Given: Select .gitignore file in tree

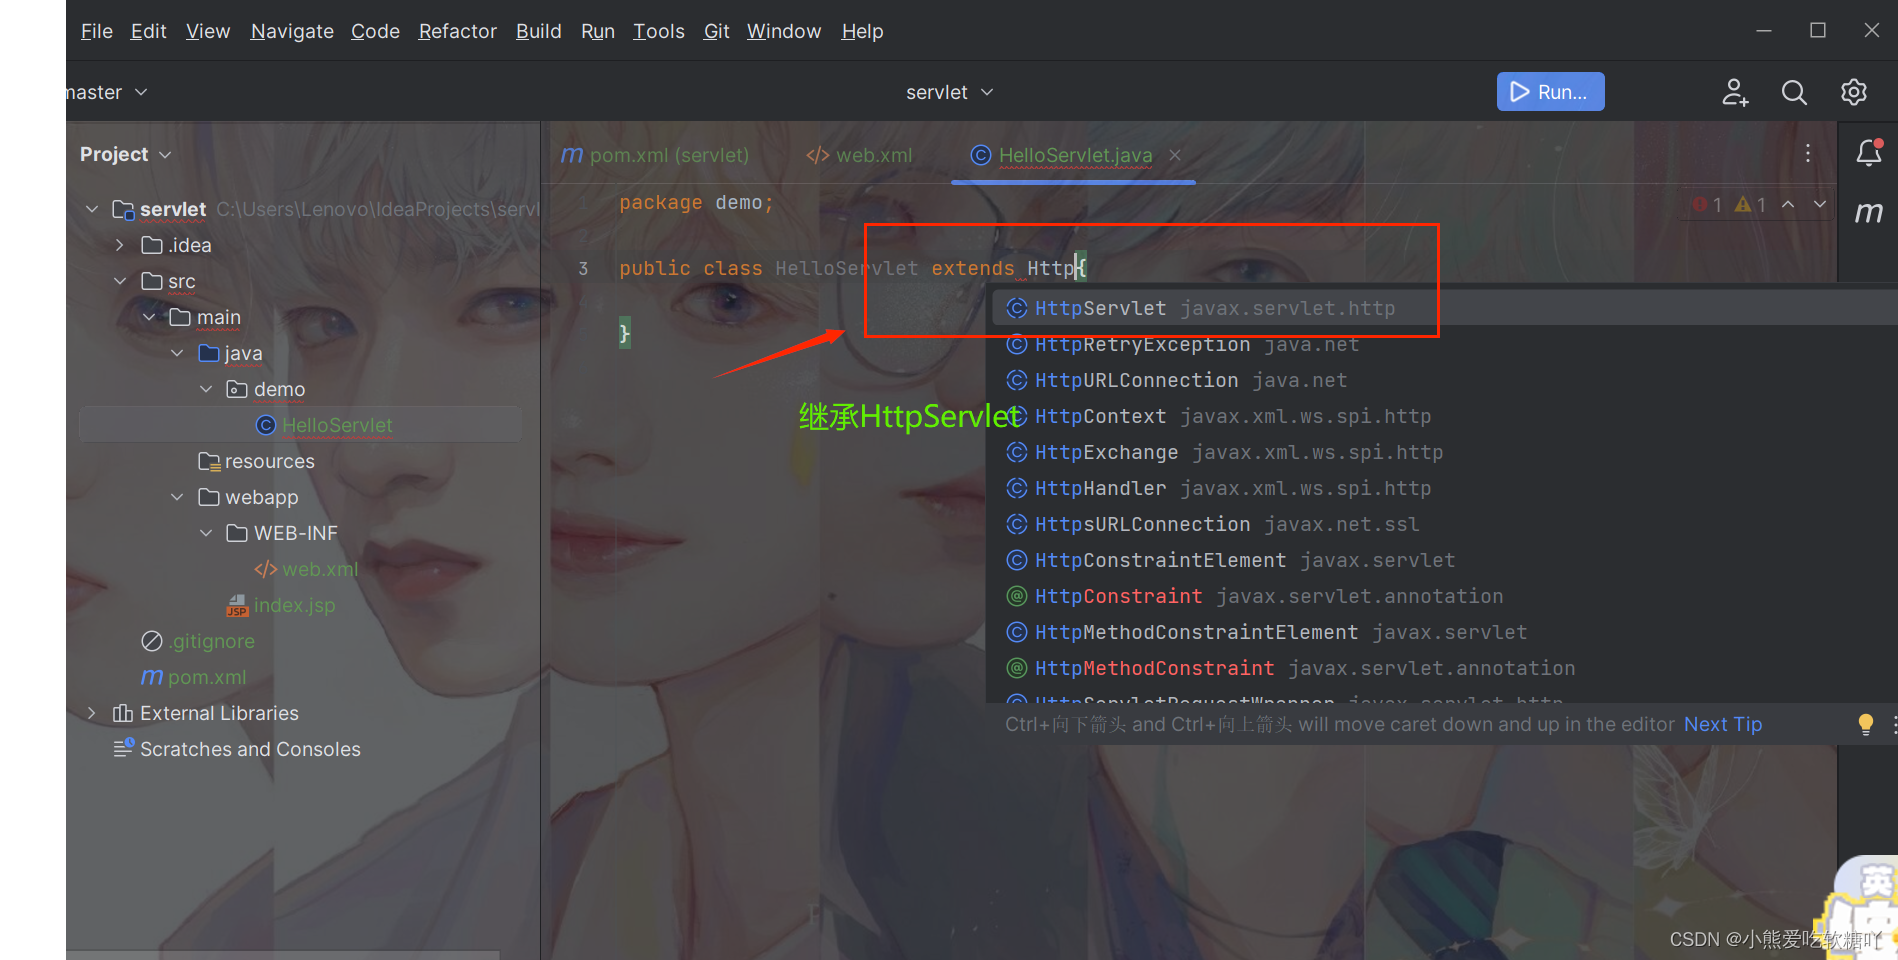Looking at the screenshot, I should point(198,641).
